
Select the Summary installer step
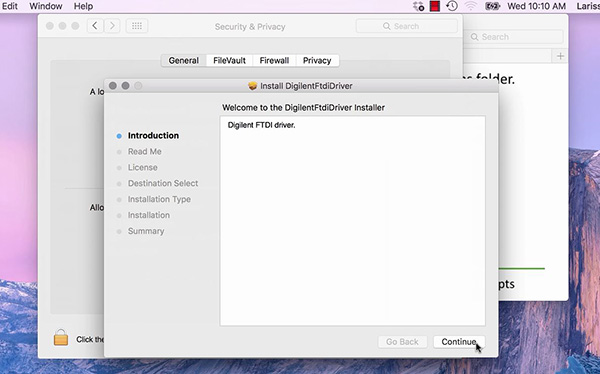point(146,231)
